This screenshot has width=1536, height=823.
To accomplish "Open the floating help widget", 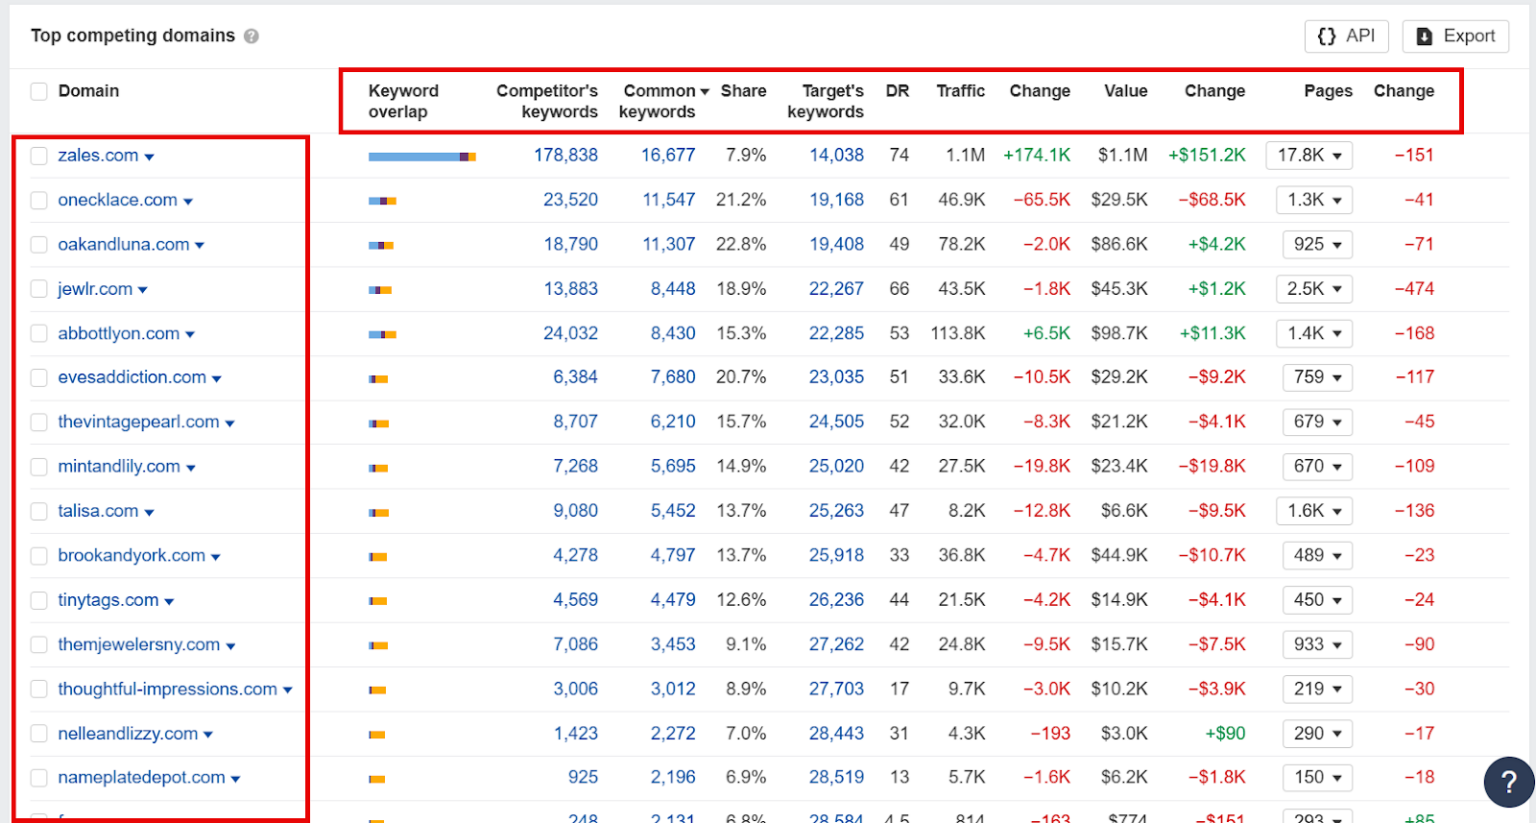I will tap(1509, 782).
